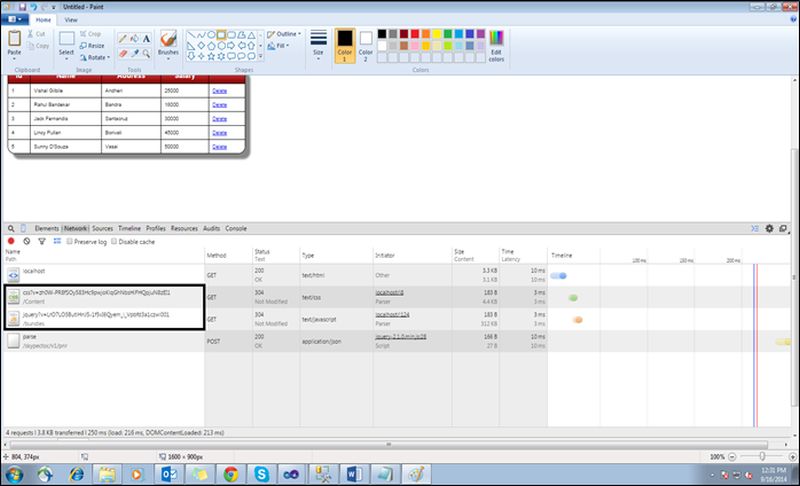Click the Paste clipboard icon
Viewport: 800px width, 486px height.
(14, 38)
